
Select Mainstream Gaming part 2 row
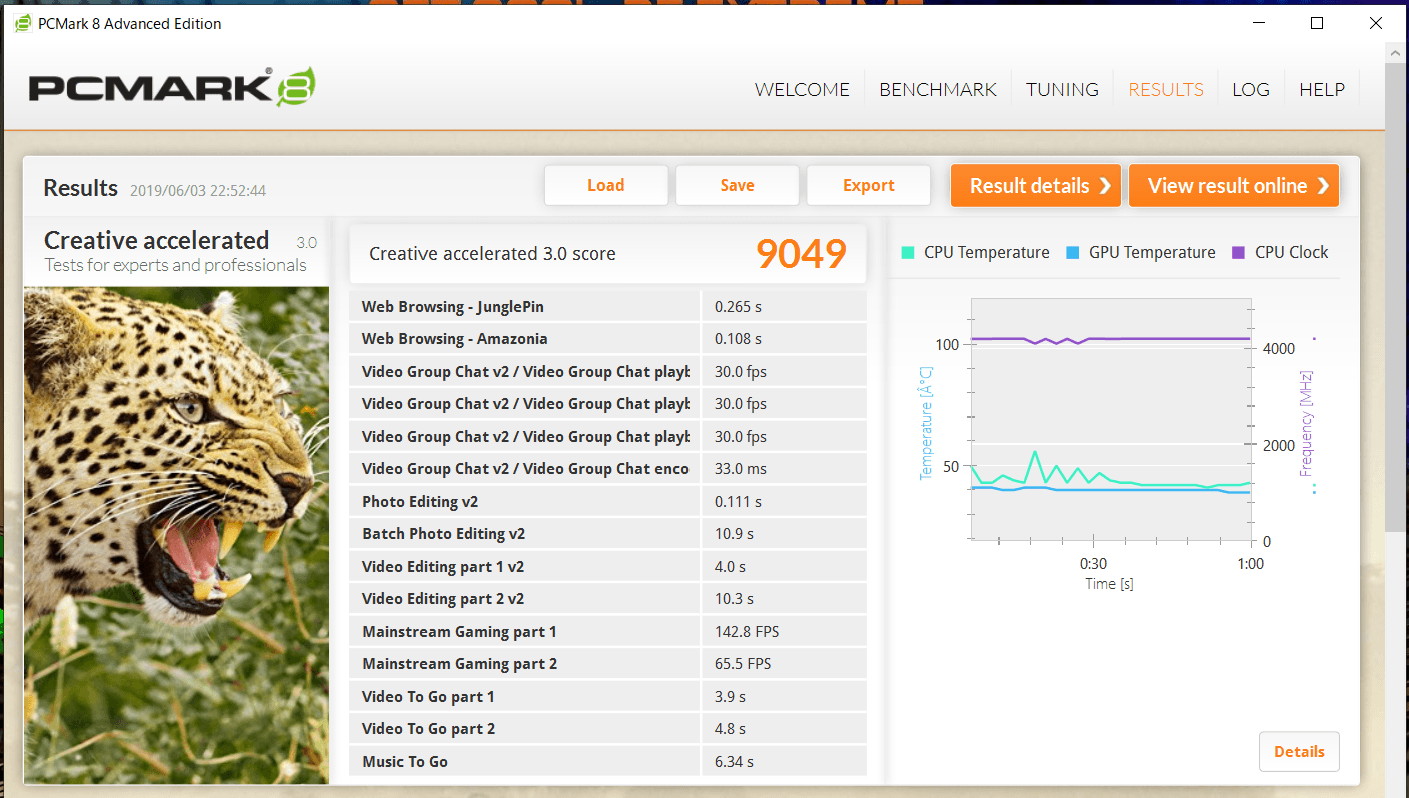click(607, 664)
